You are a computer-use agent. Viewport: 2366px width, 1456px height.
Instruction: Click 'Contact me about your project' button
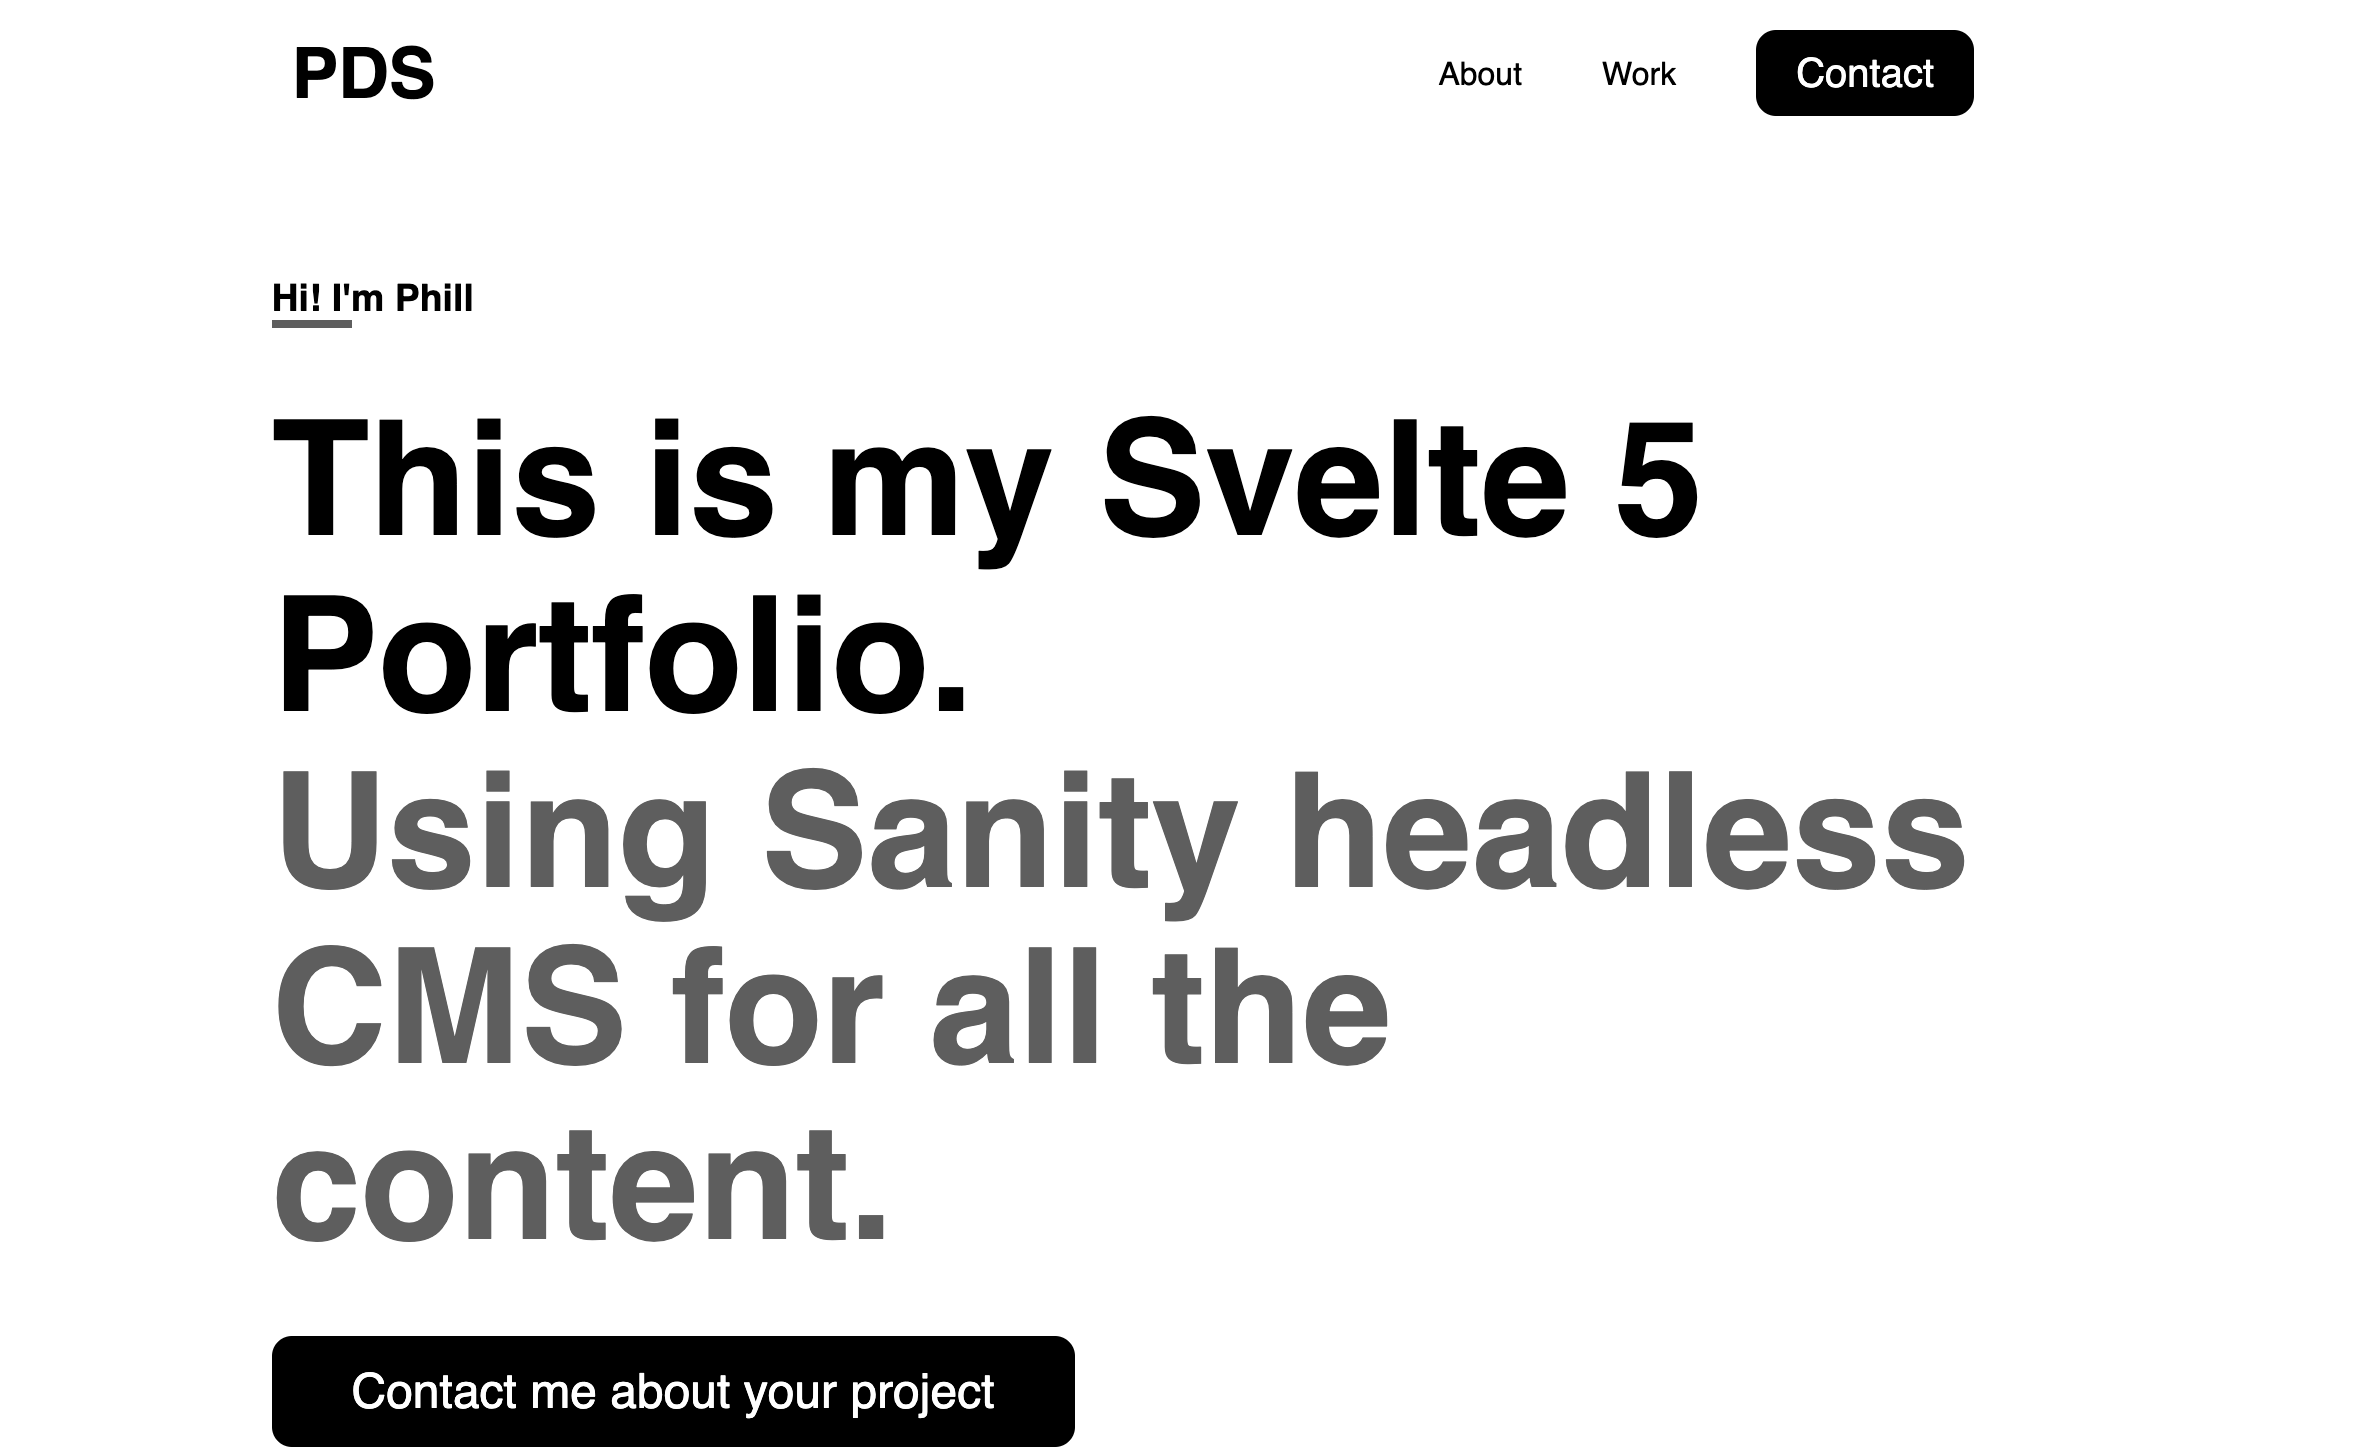click(673, 1391)
